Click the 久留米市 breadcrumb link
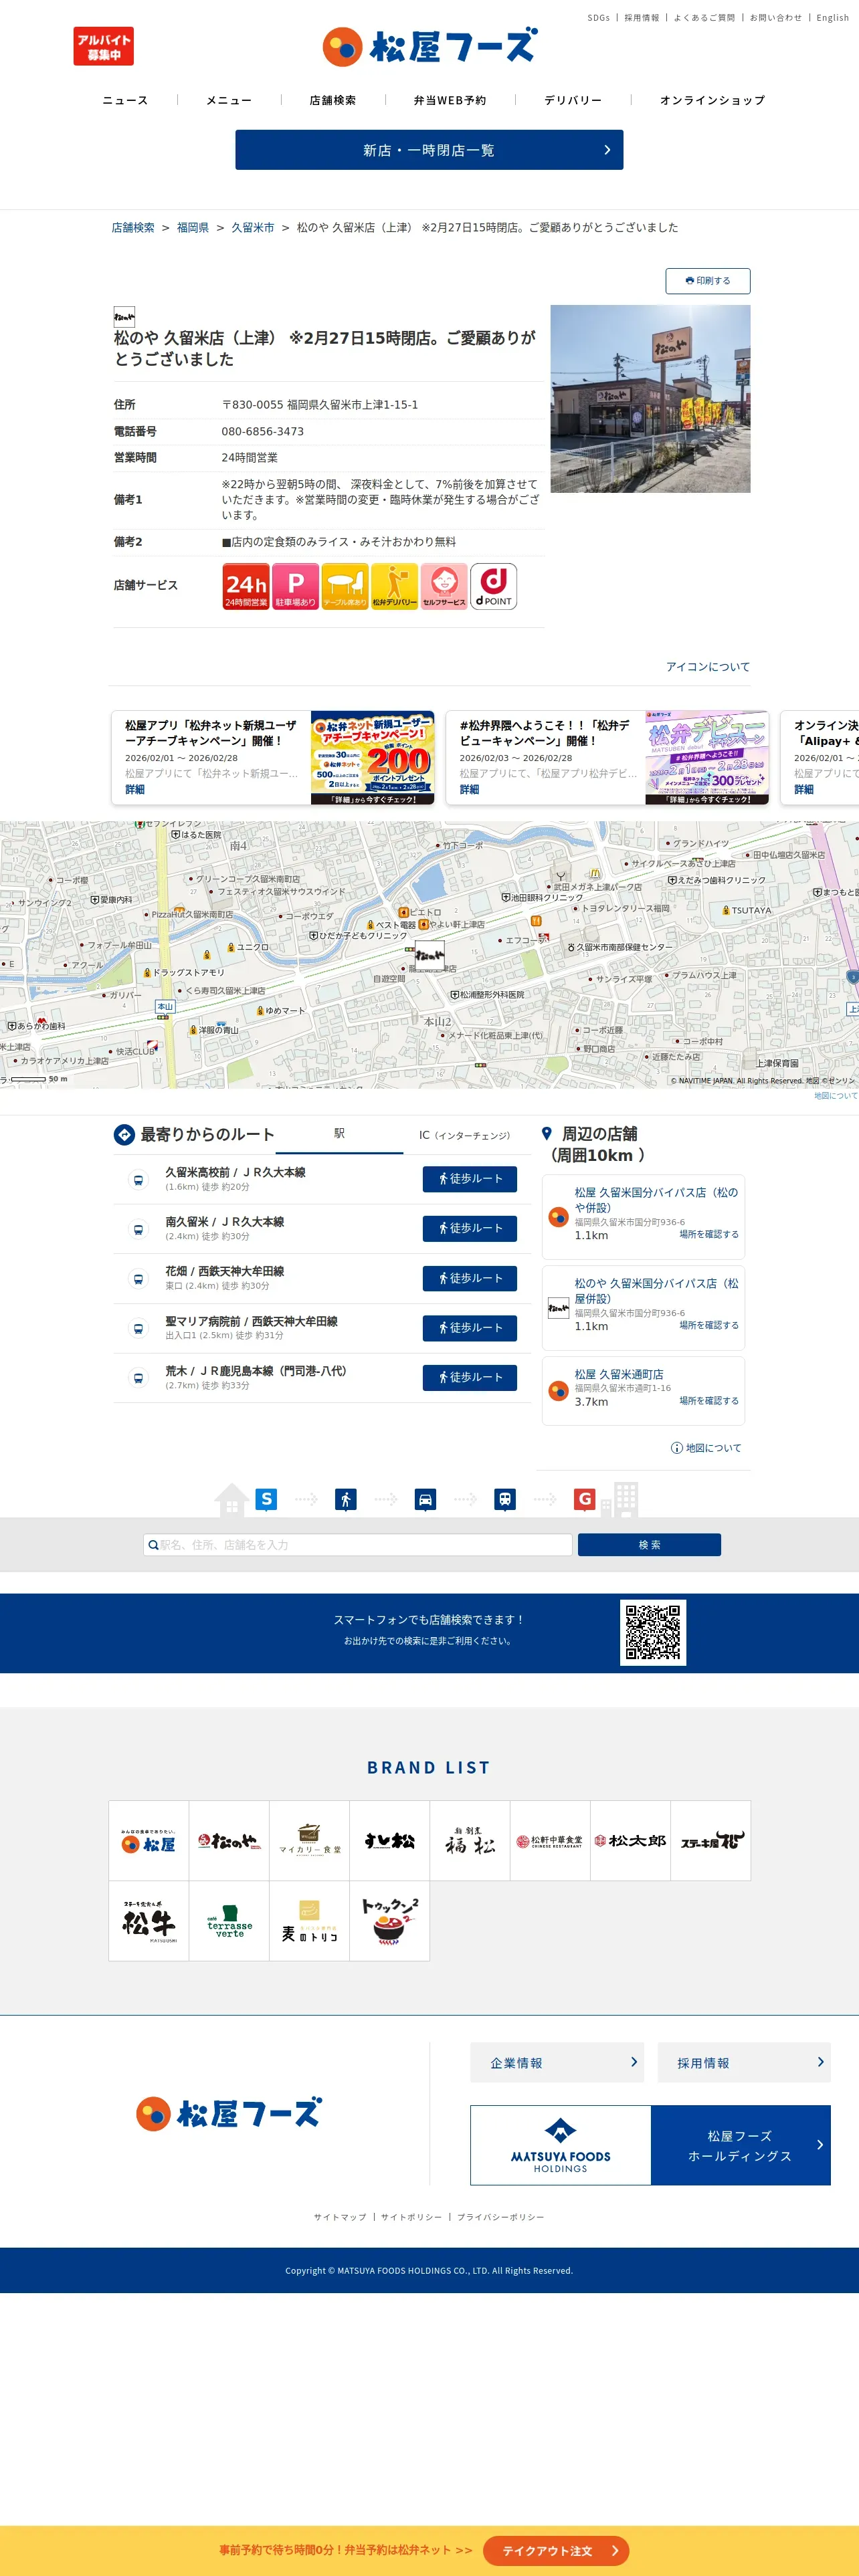Image resolution: width=859 pixels, height=2576 pixels. coord(253,228)
